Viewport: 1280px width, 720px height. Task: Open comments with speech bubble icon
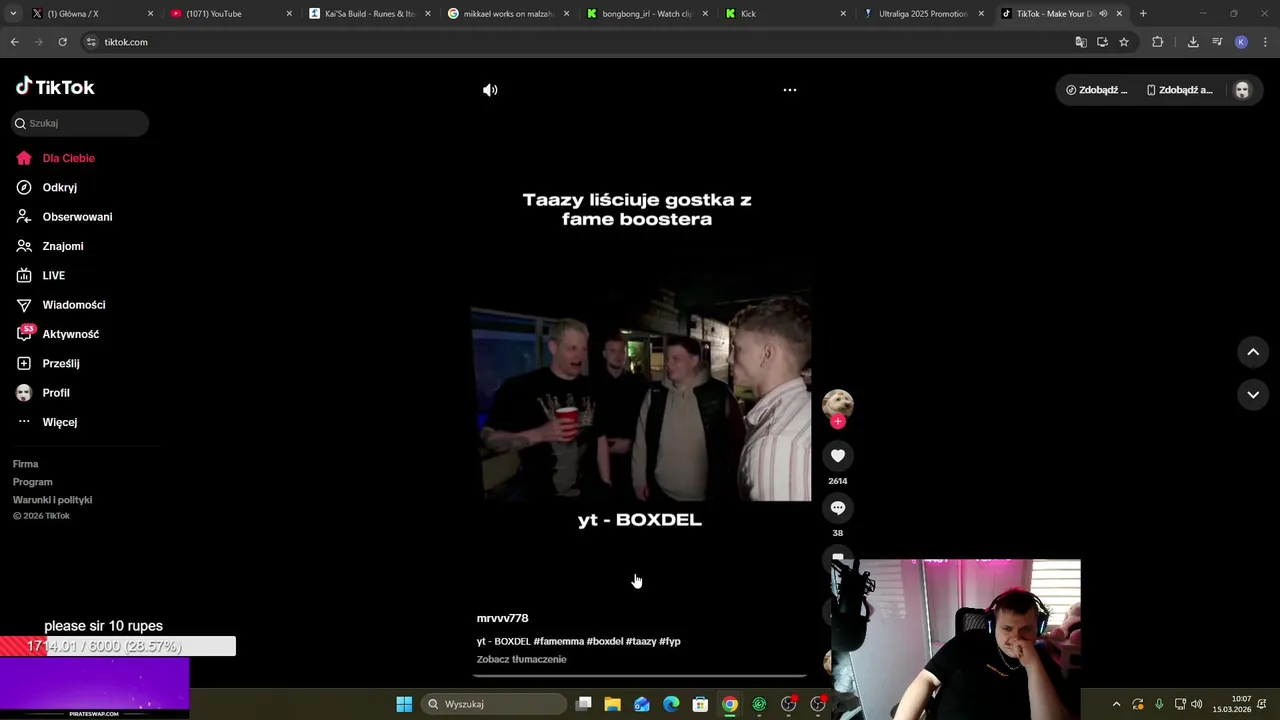[x=838, y=508]
